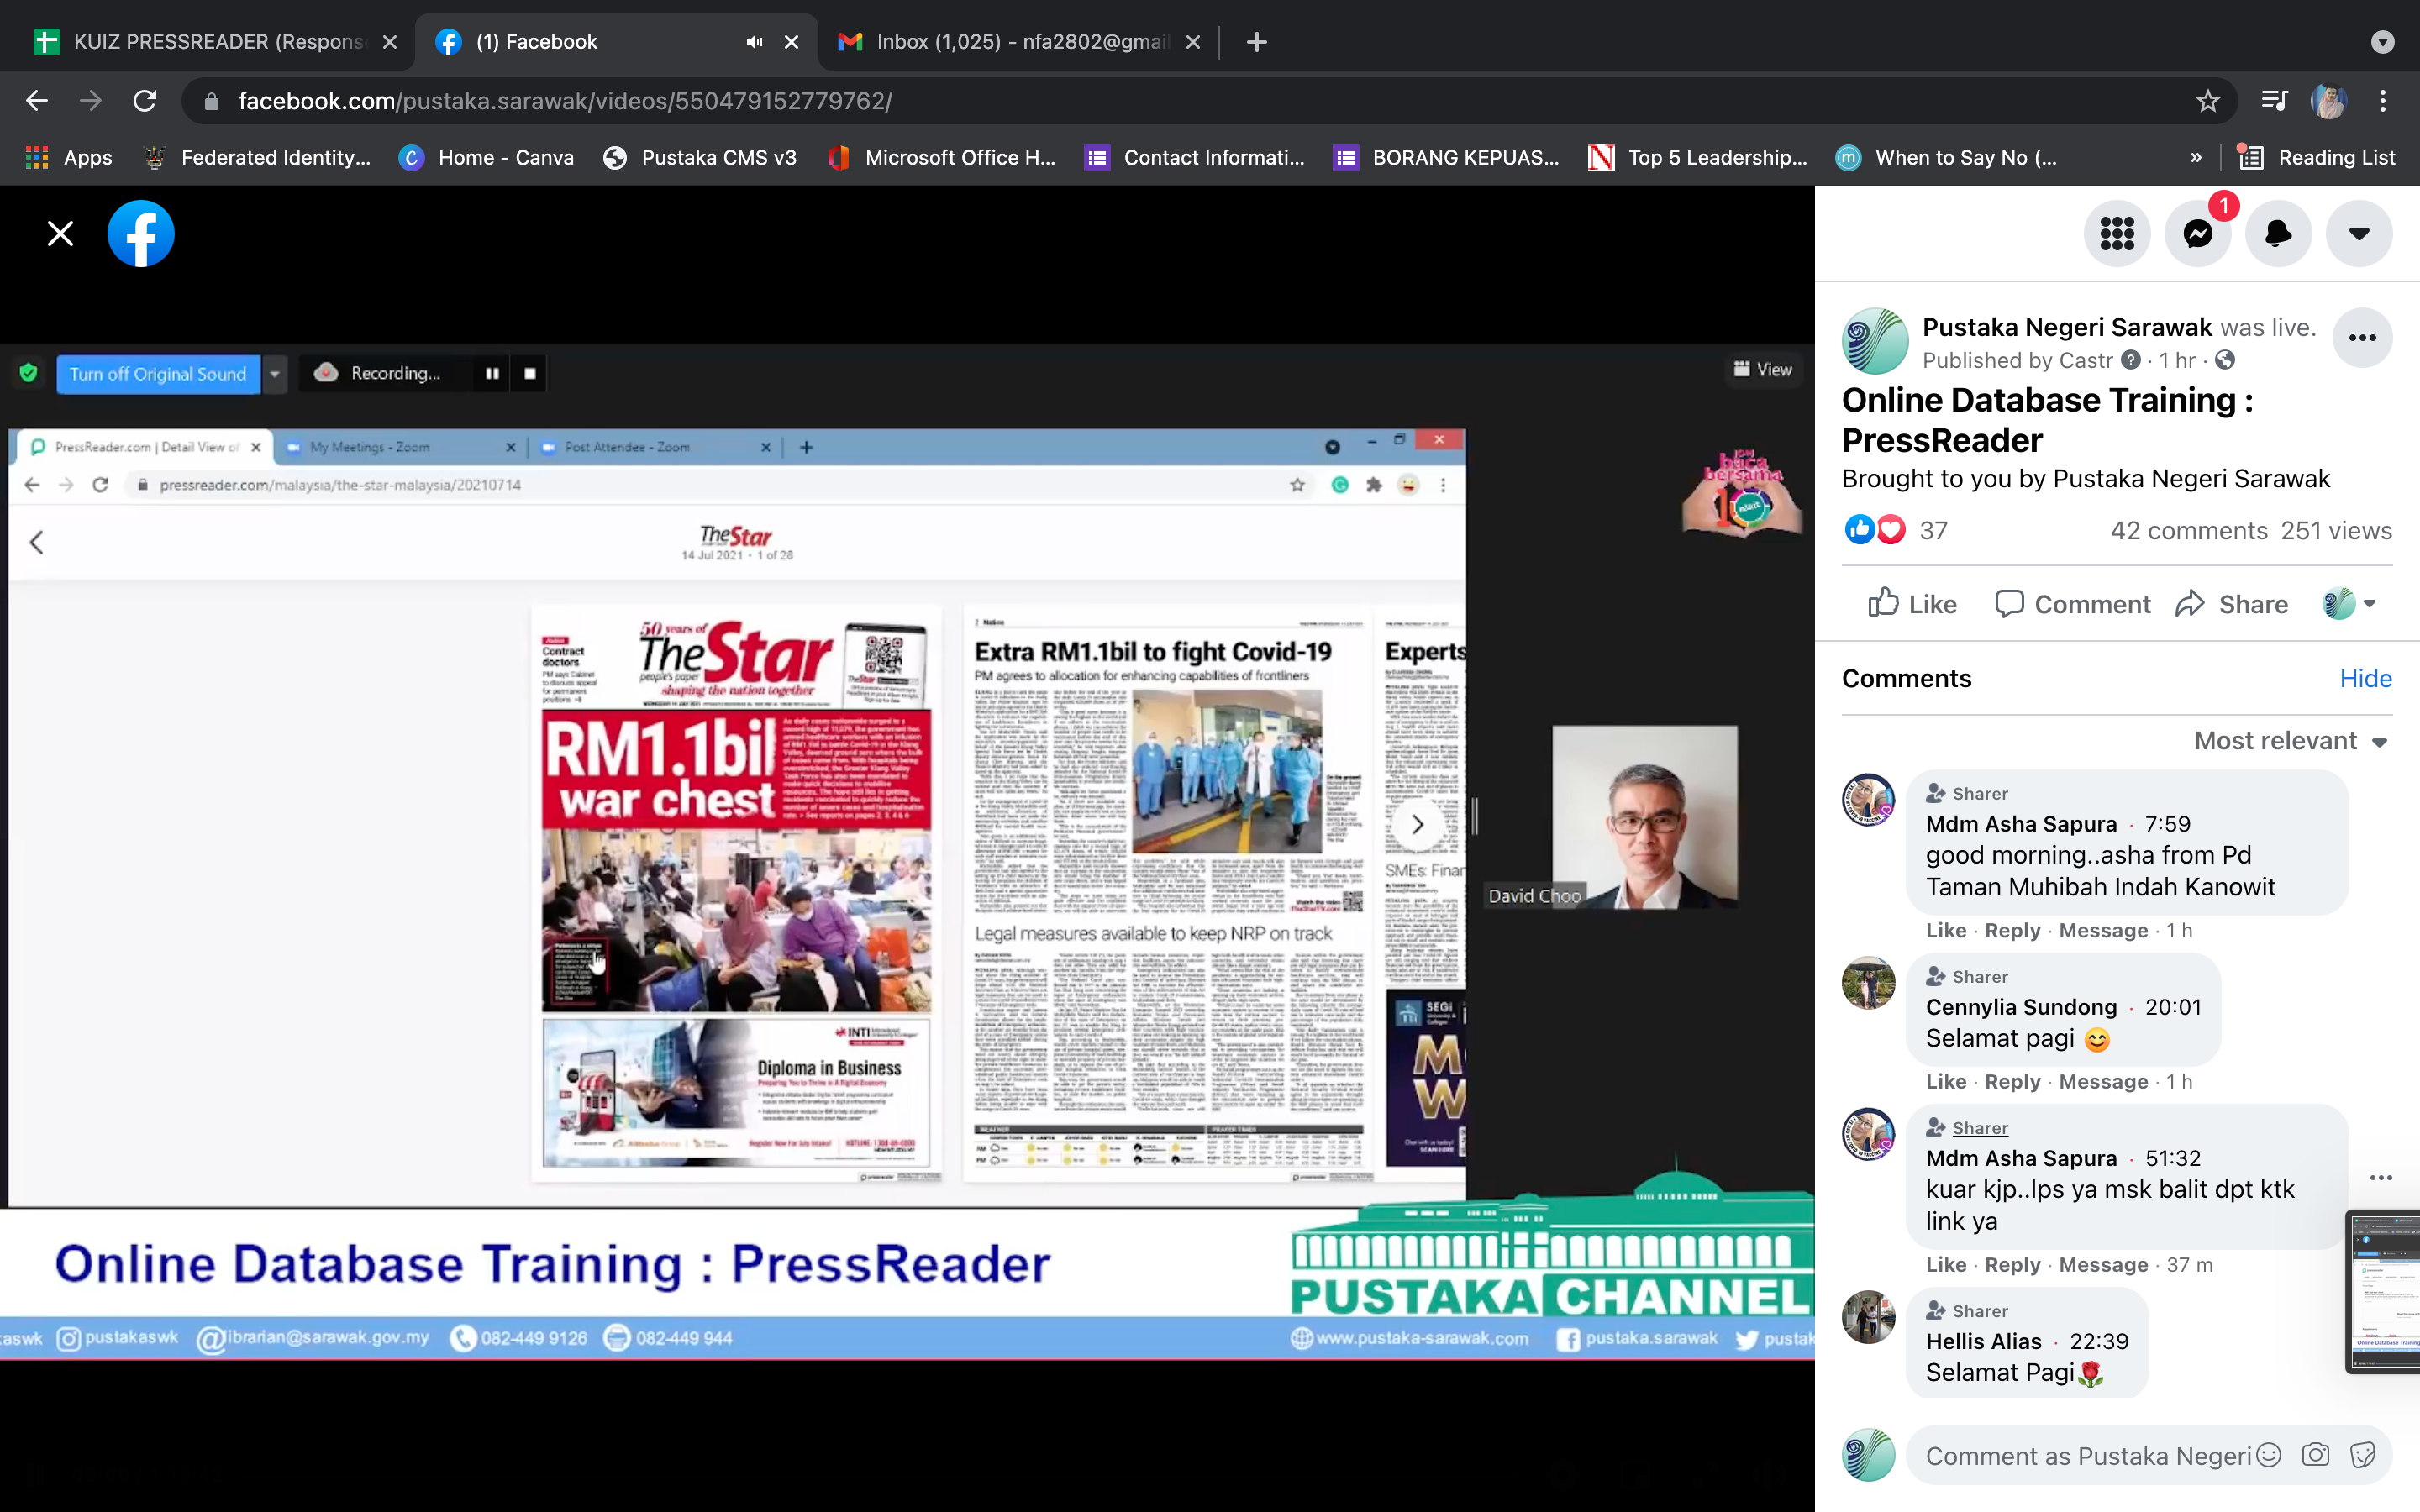Open the Facebook menu grid icon

(x=2117, y=233)
